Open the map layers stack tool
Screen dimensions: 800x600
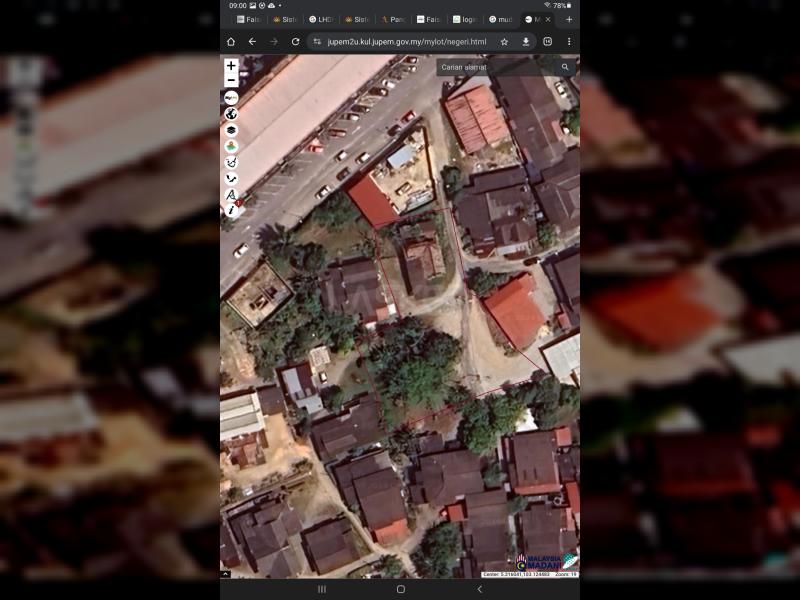point(231,130)
